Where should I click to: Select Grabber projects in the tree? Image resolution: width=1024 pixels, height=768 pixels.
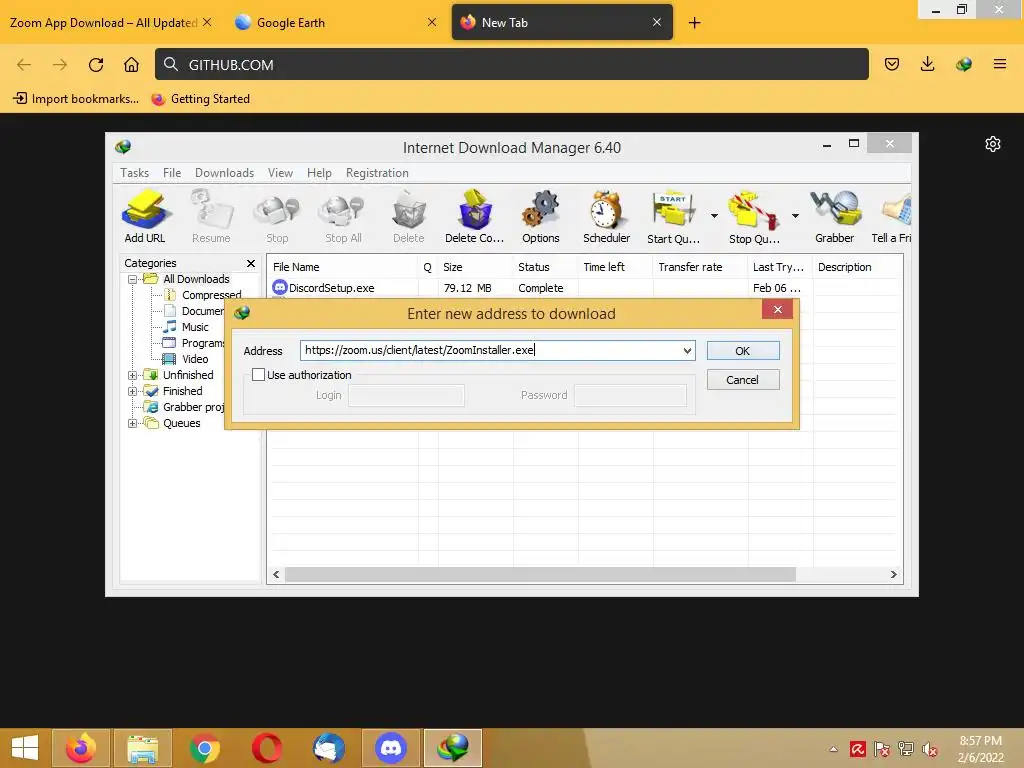point(193,407)
